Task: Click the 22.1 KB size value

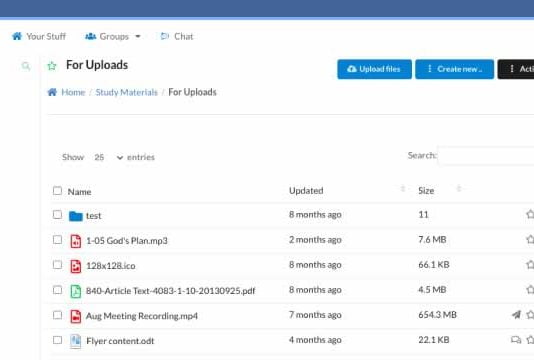Action: click(434, 340)
